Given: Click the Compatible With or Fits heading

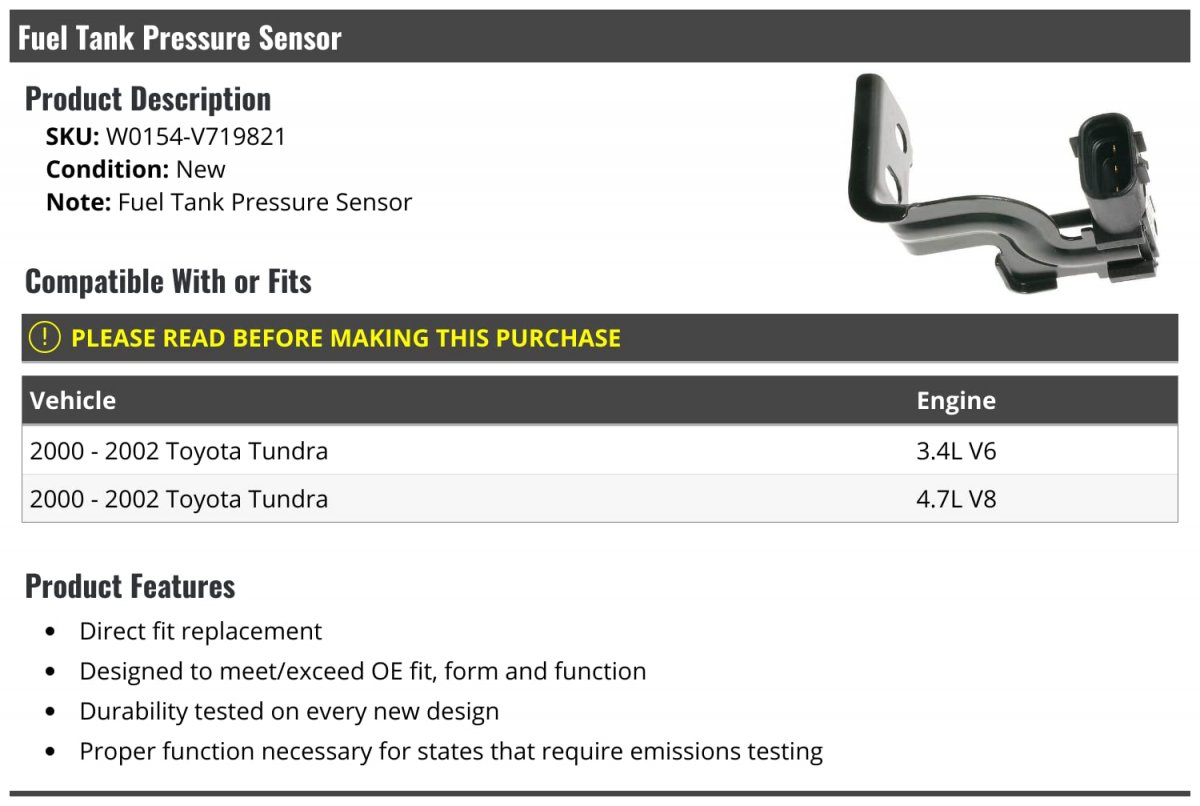Looking at the screenshot, I should (x=168, y=282).
